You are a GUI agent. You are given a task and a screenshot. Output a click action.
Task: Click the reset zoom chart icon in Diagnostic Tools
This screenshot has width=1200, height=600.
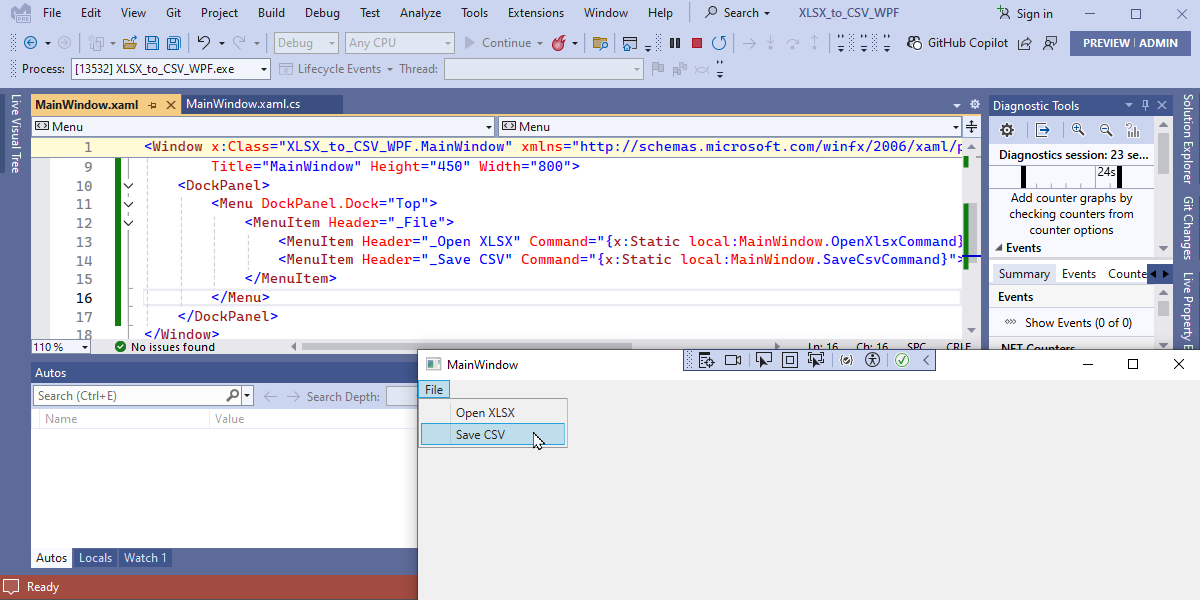click(1133, 130)
